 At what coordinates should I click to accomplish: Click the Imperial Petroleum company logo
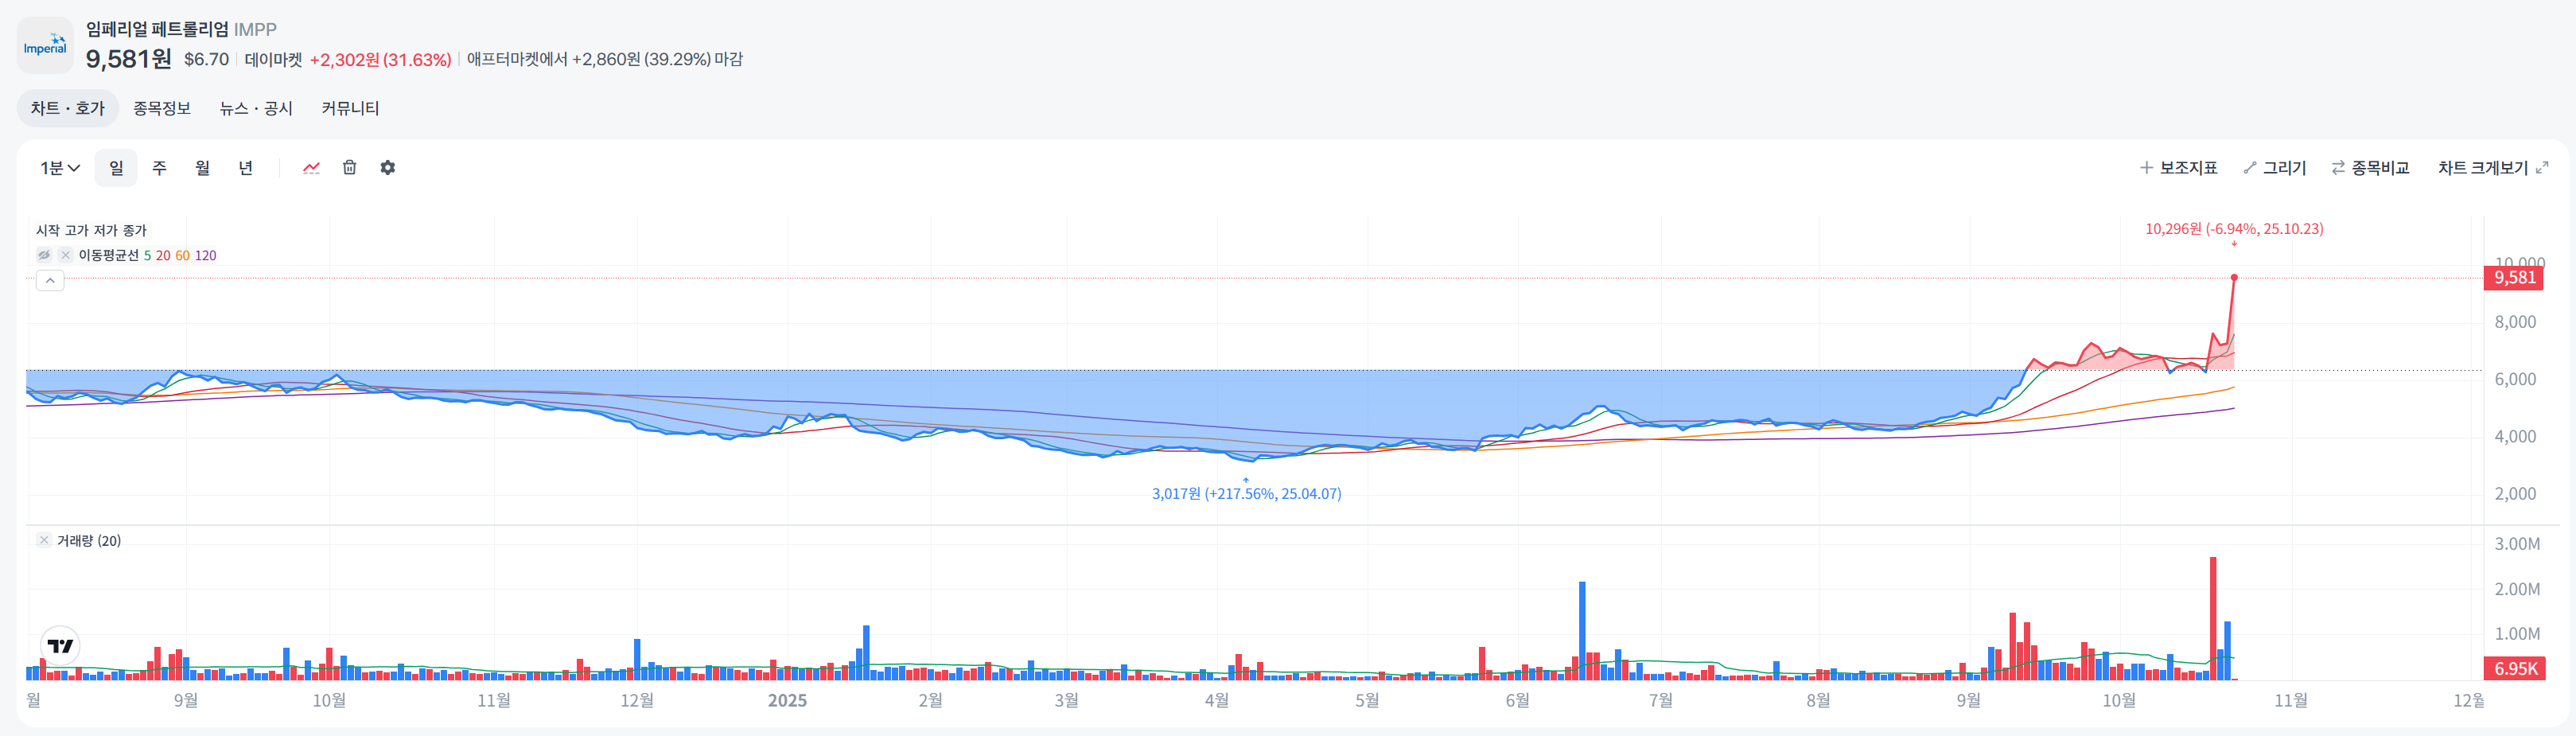45,45
